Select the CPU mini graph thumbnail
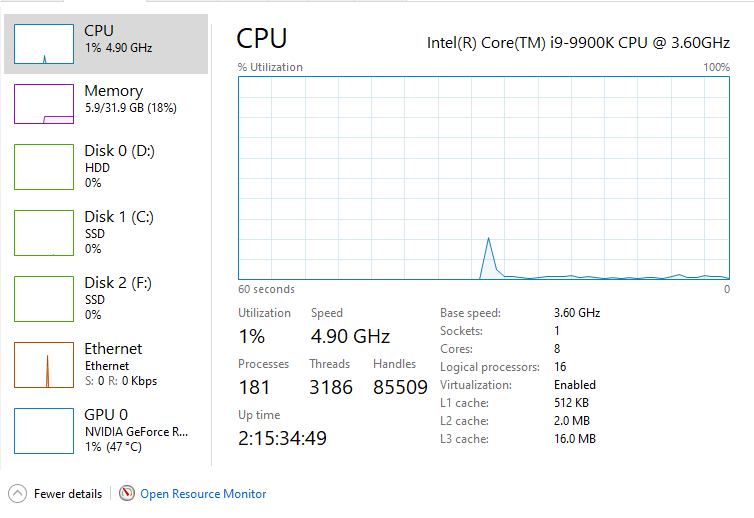 [44, 43]
